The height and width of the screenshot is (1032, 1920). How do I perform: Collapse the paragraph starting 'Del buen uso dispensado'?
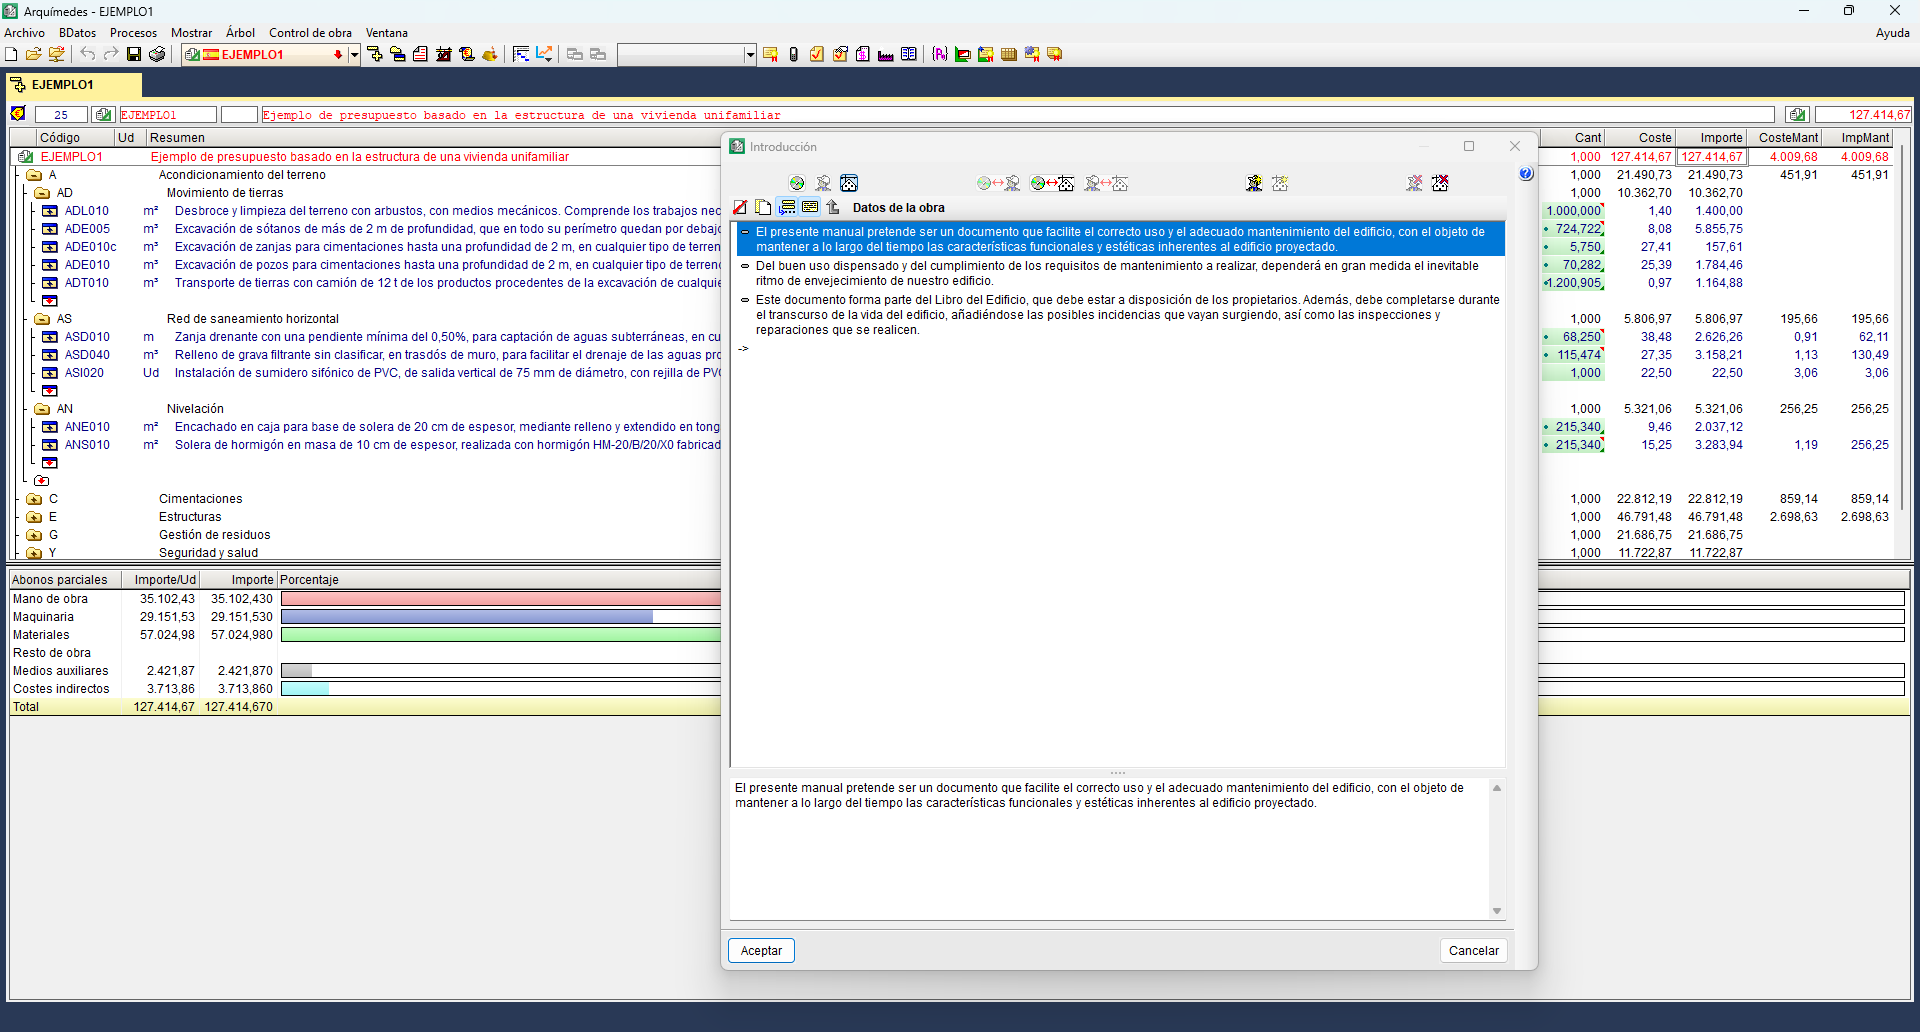point(745,267)
